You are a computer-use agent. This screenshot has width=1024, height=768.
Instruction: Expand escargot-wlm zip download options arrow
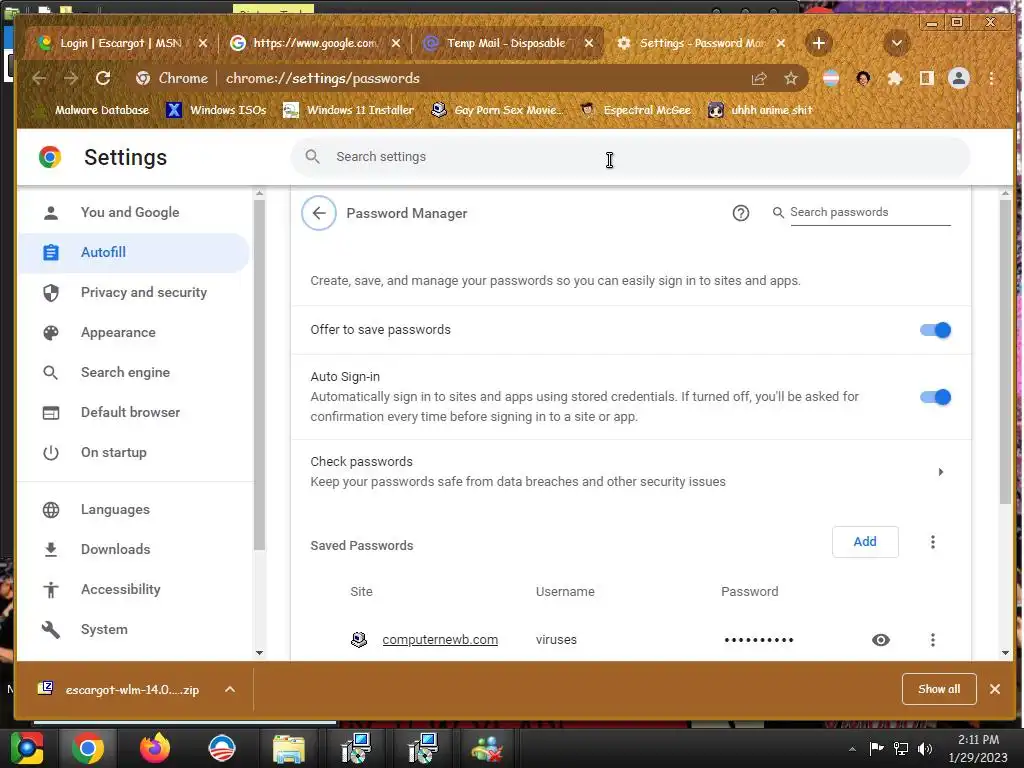(230, 689)
